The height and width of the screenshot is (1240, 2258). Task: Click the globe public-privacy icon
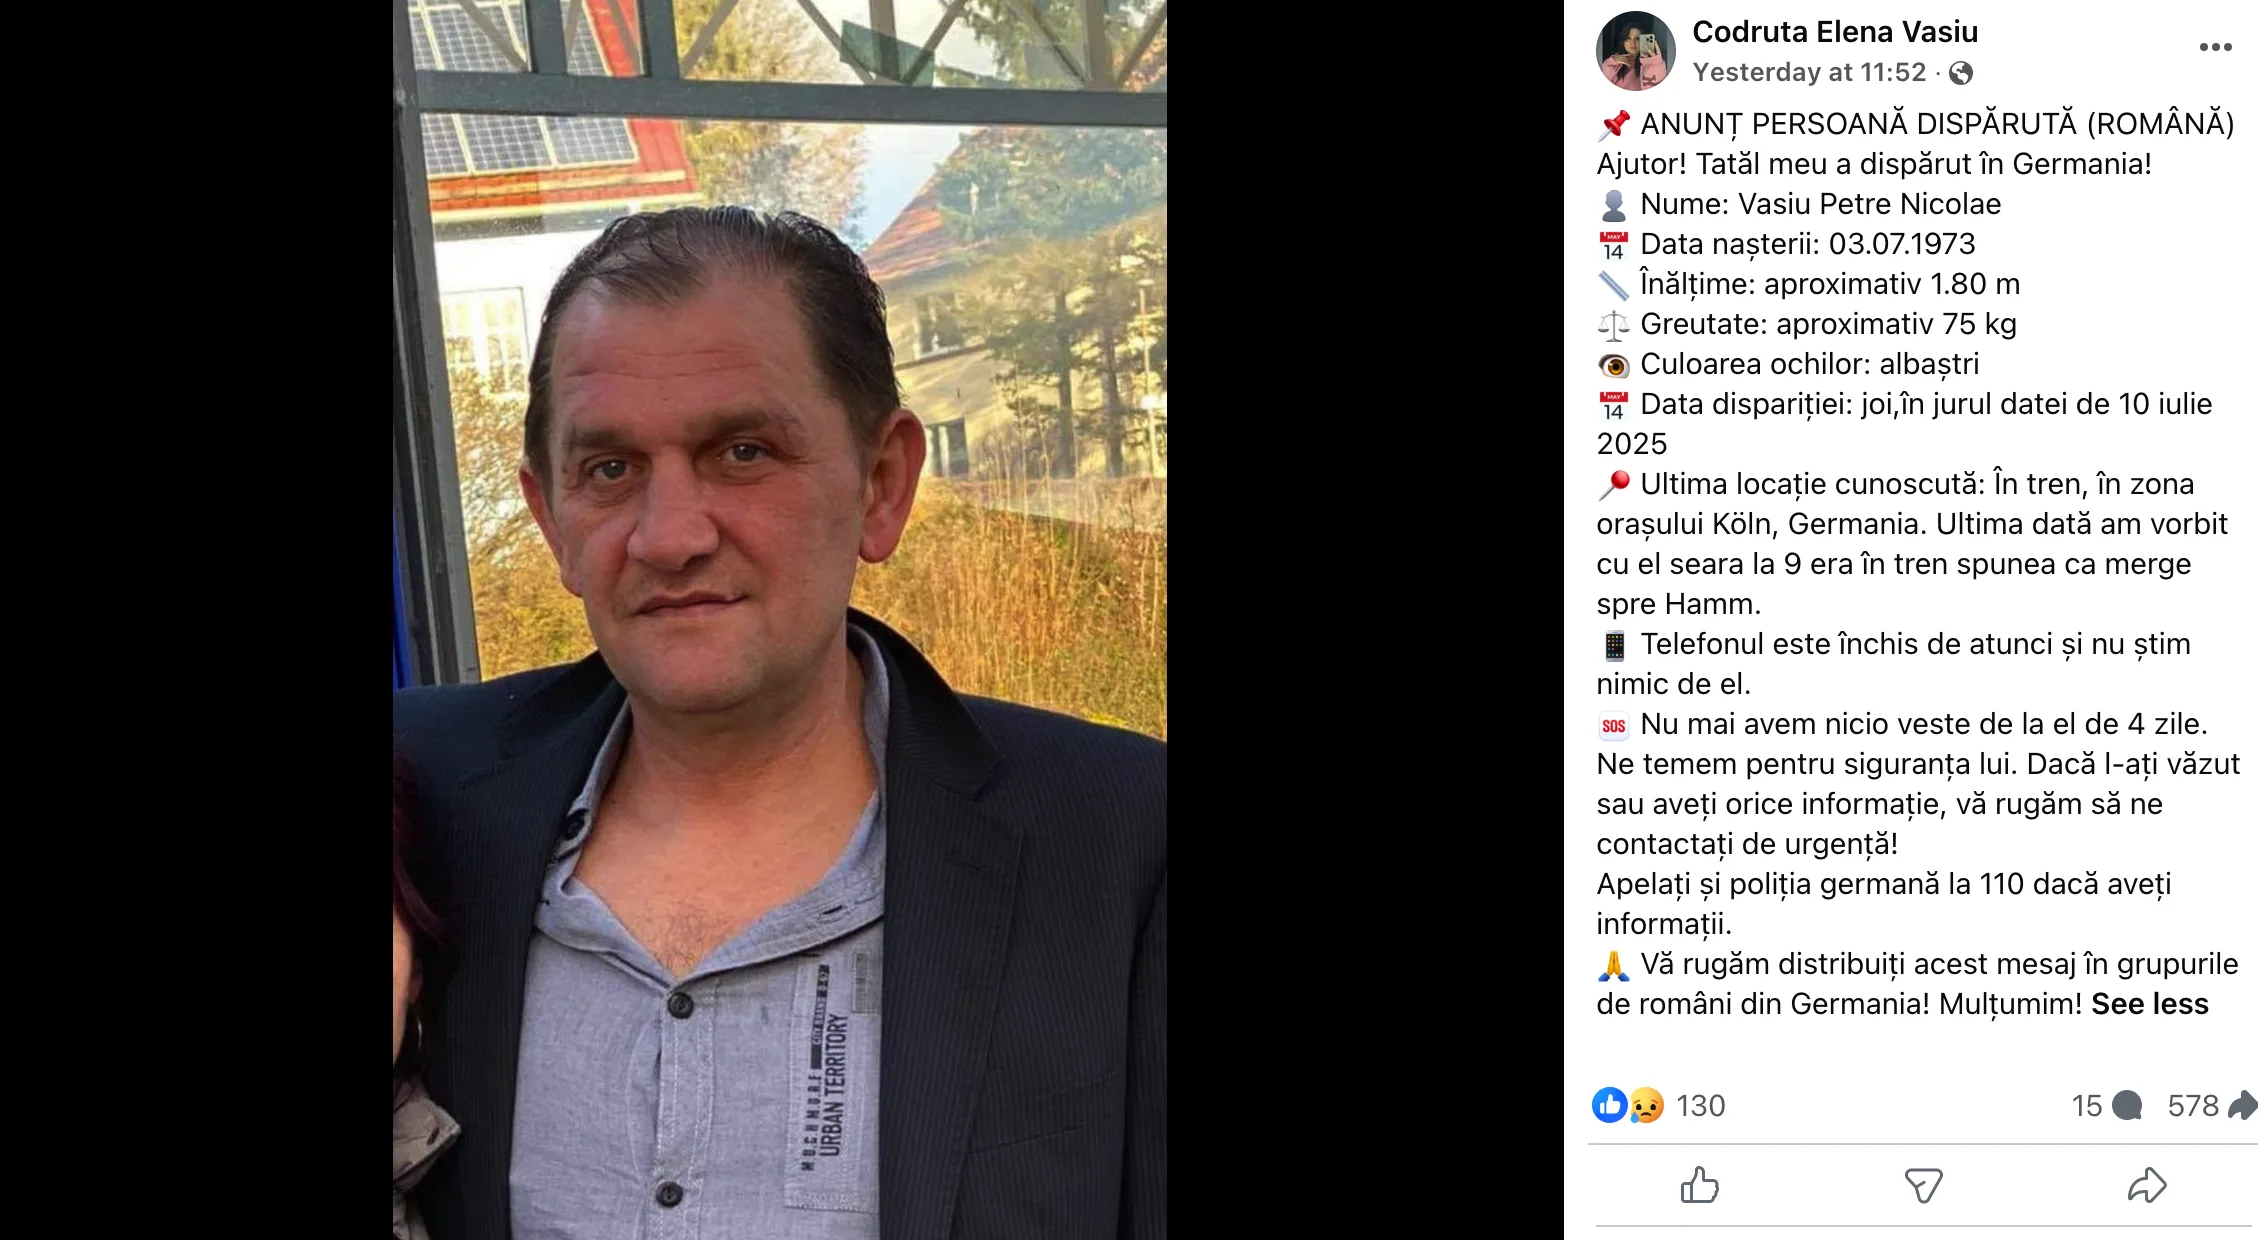coord(1961,73)
